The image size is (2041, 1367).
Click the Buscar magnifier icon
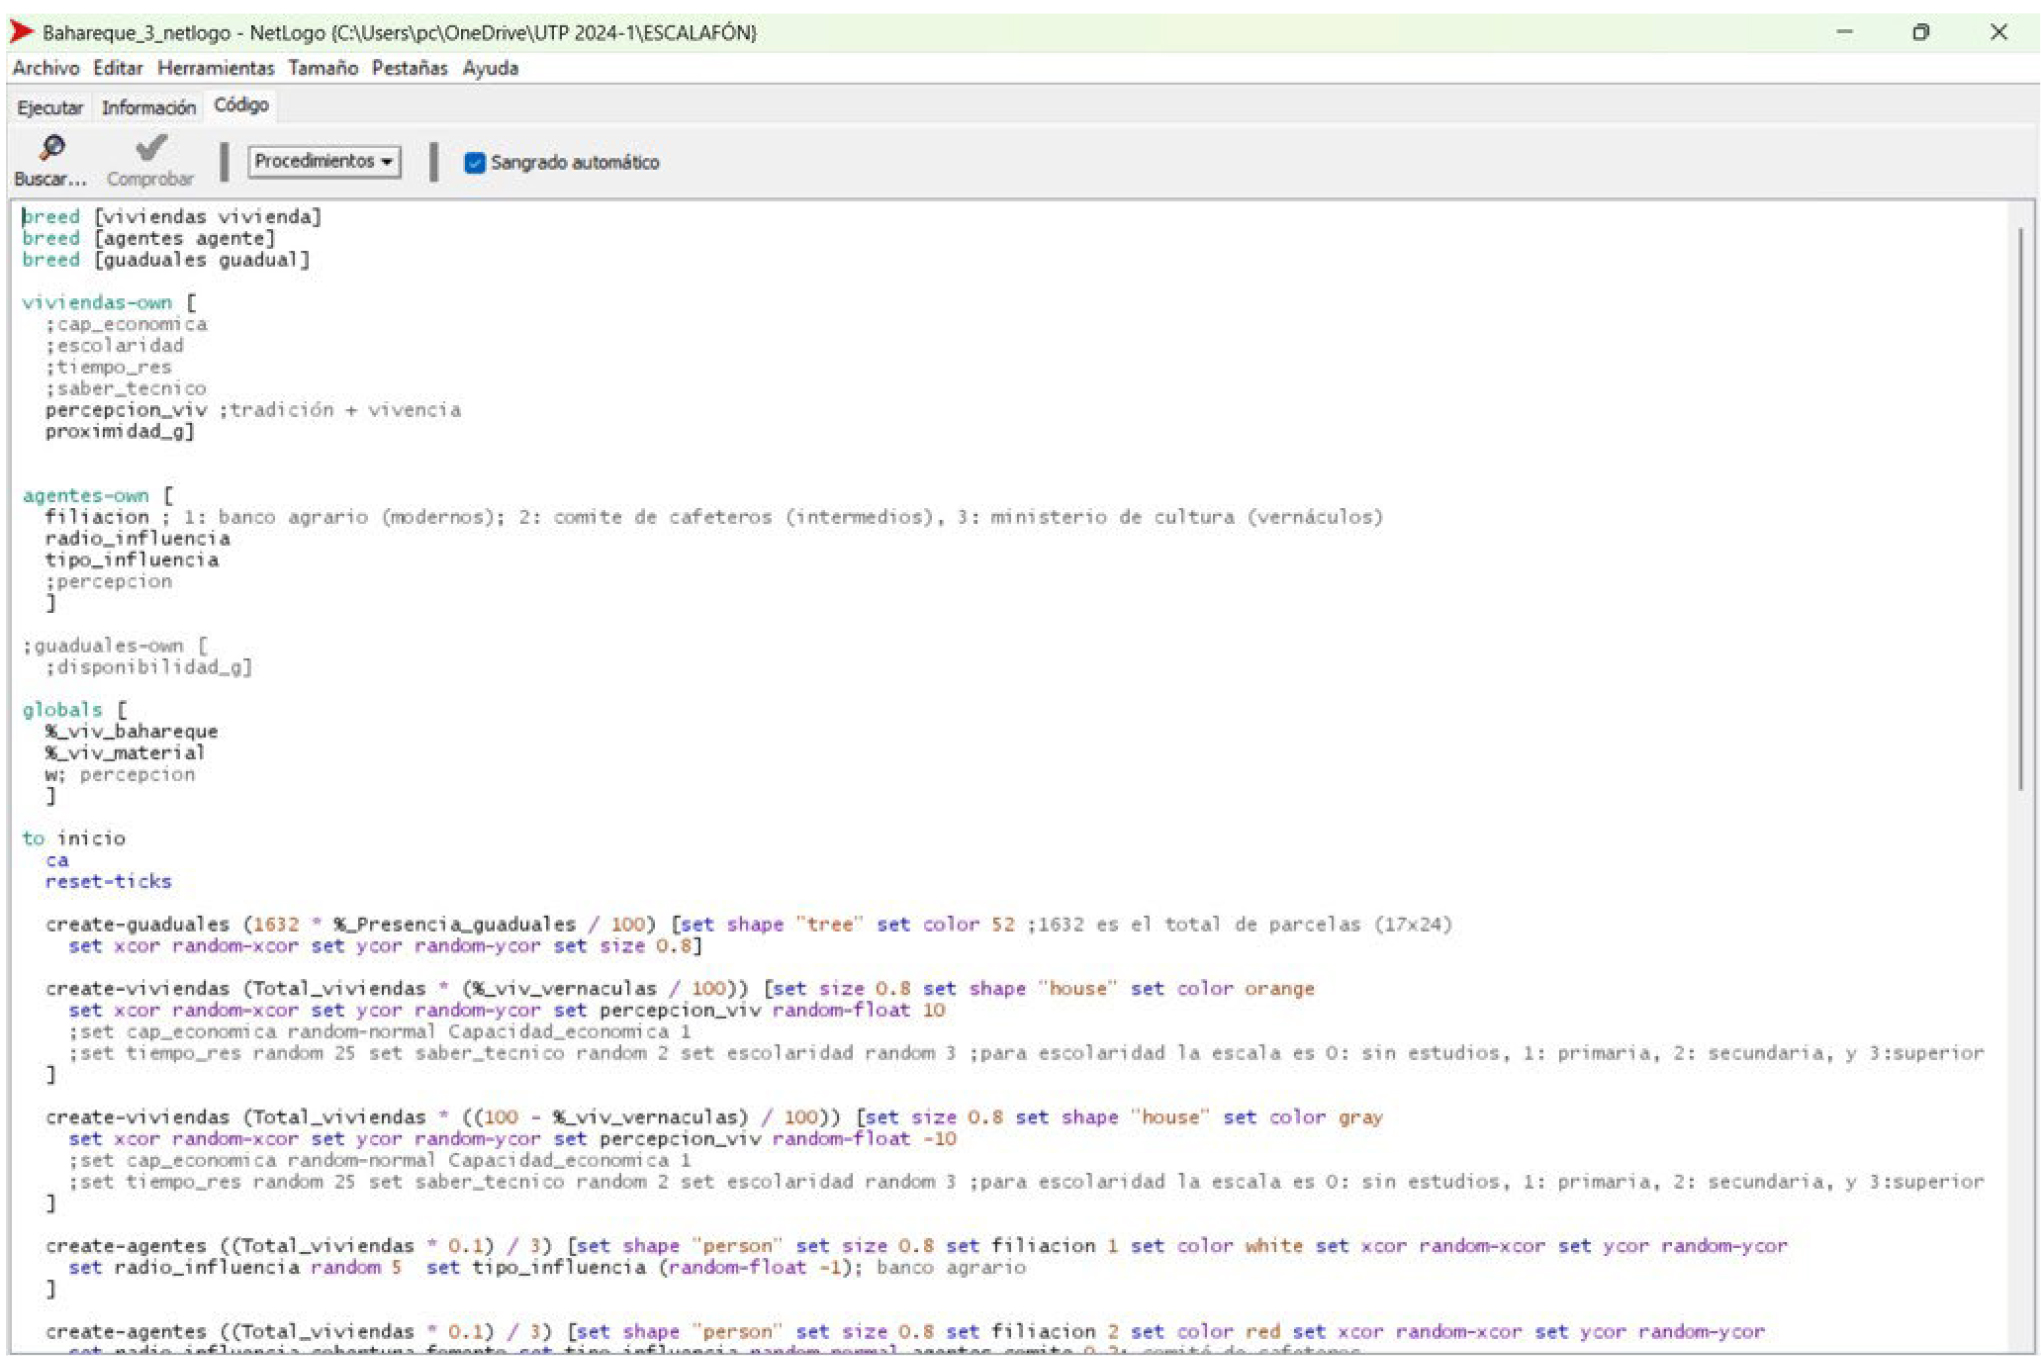pyautogui.click(x=51, y=149)
